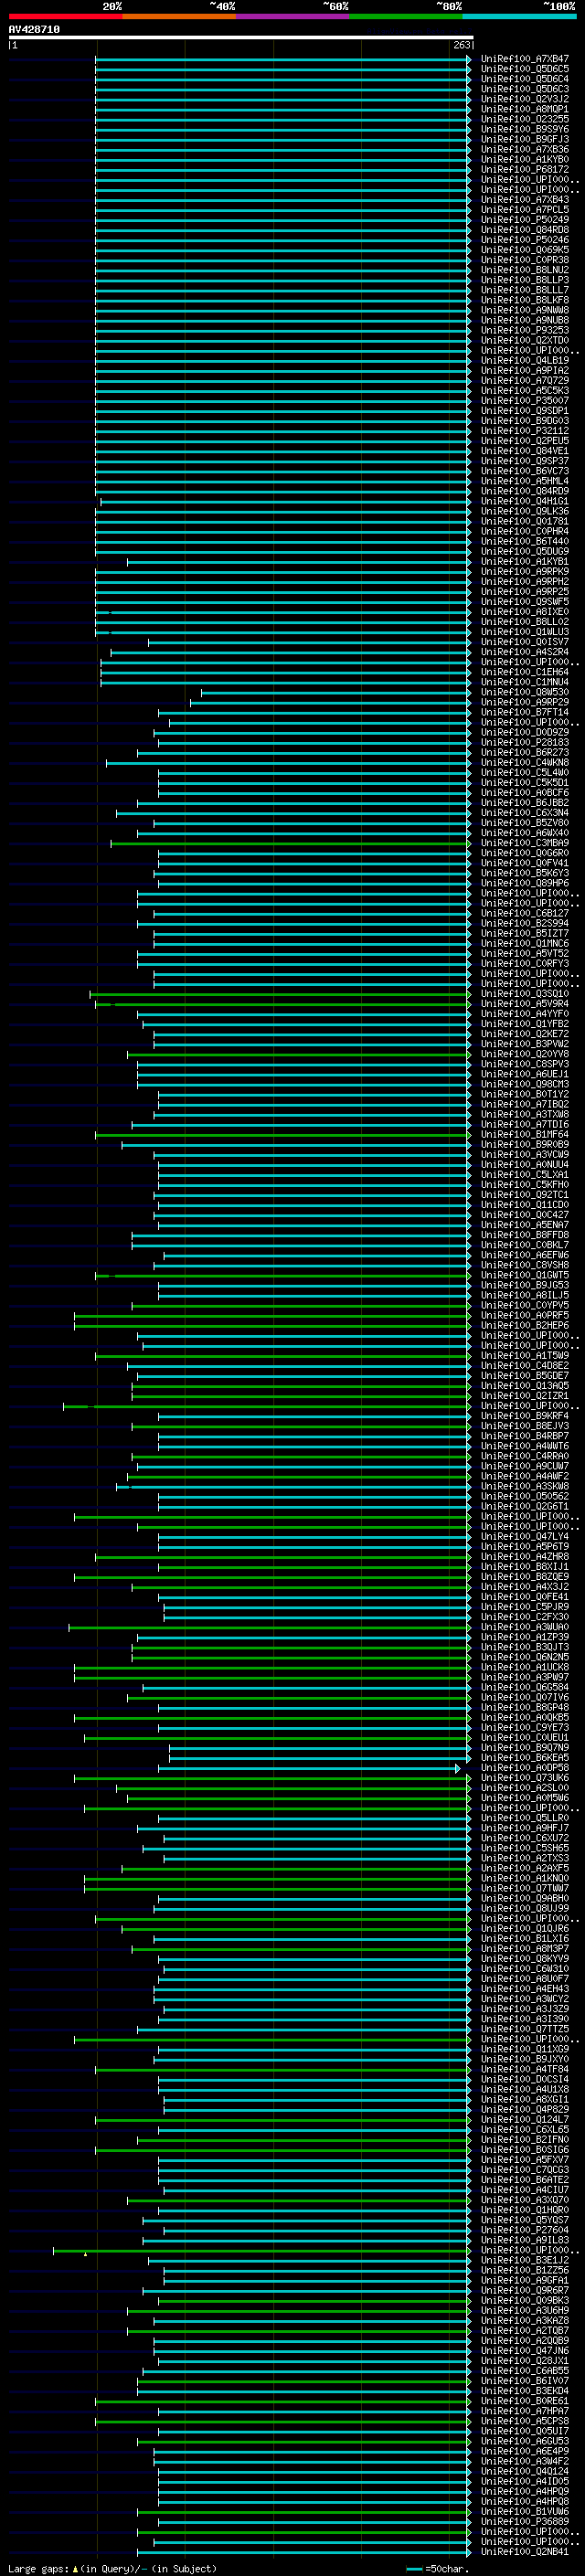Screen dimensions: 585x2576
Task: Click the query end position 263
Action: 461,45
